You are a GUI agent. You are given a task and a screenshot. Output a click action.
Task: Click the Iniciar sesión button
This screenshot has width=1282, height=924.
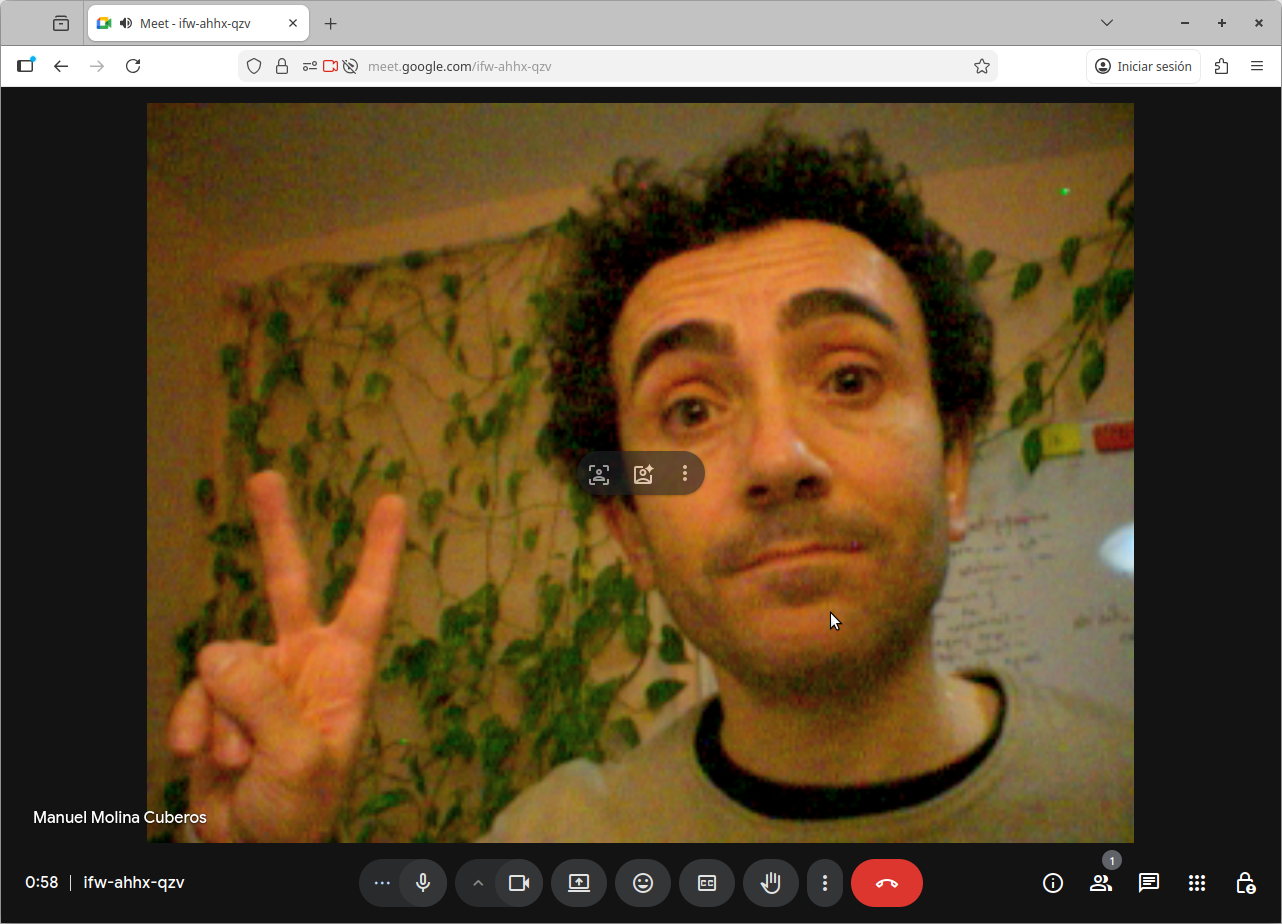click(x=1143, y=66)
